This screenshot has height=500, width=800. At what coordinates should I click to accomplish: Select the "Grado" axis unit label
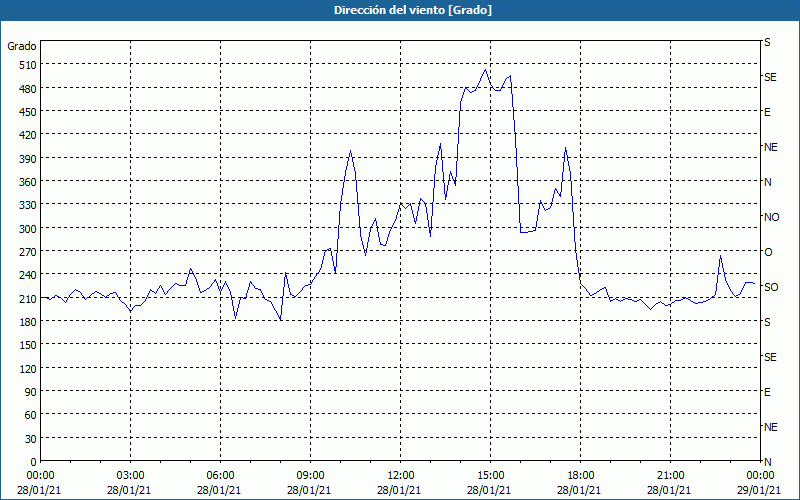pyautogui.click(x=22, y=46)
